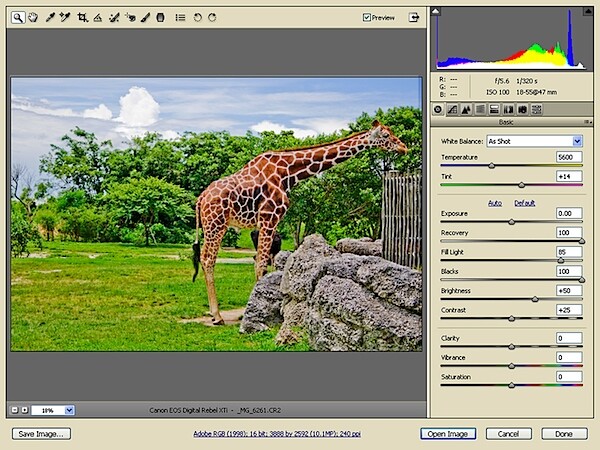Viewport: 600px width, 450px height.
Task: Open Camera Raw preferences dialog icon
Action: 180,17
